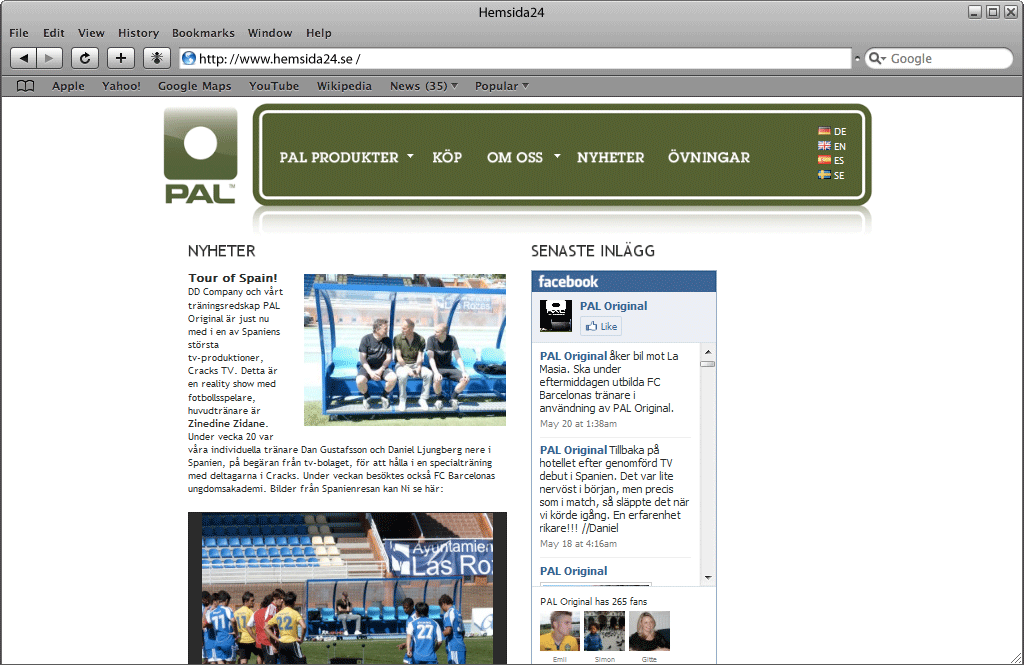Image resolution: width=1024 pixels, height=665 pixels.
Task: Select the UK flag EN language
Action: 831,146
